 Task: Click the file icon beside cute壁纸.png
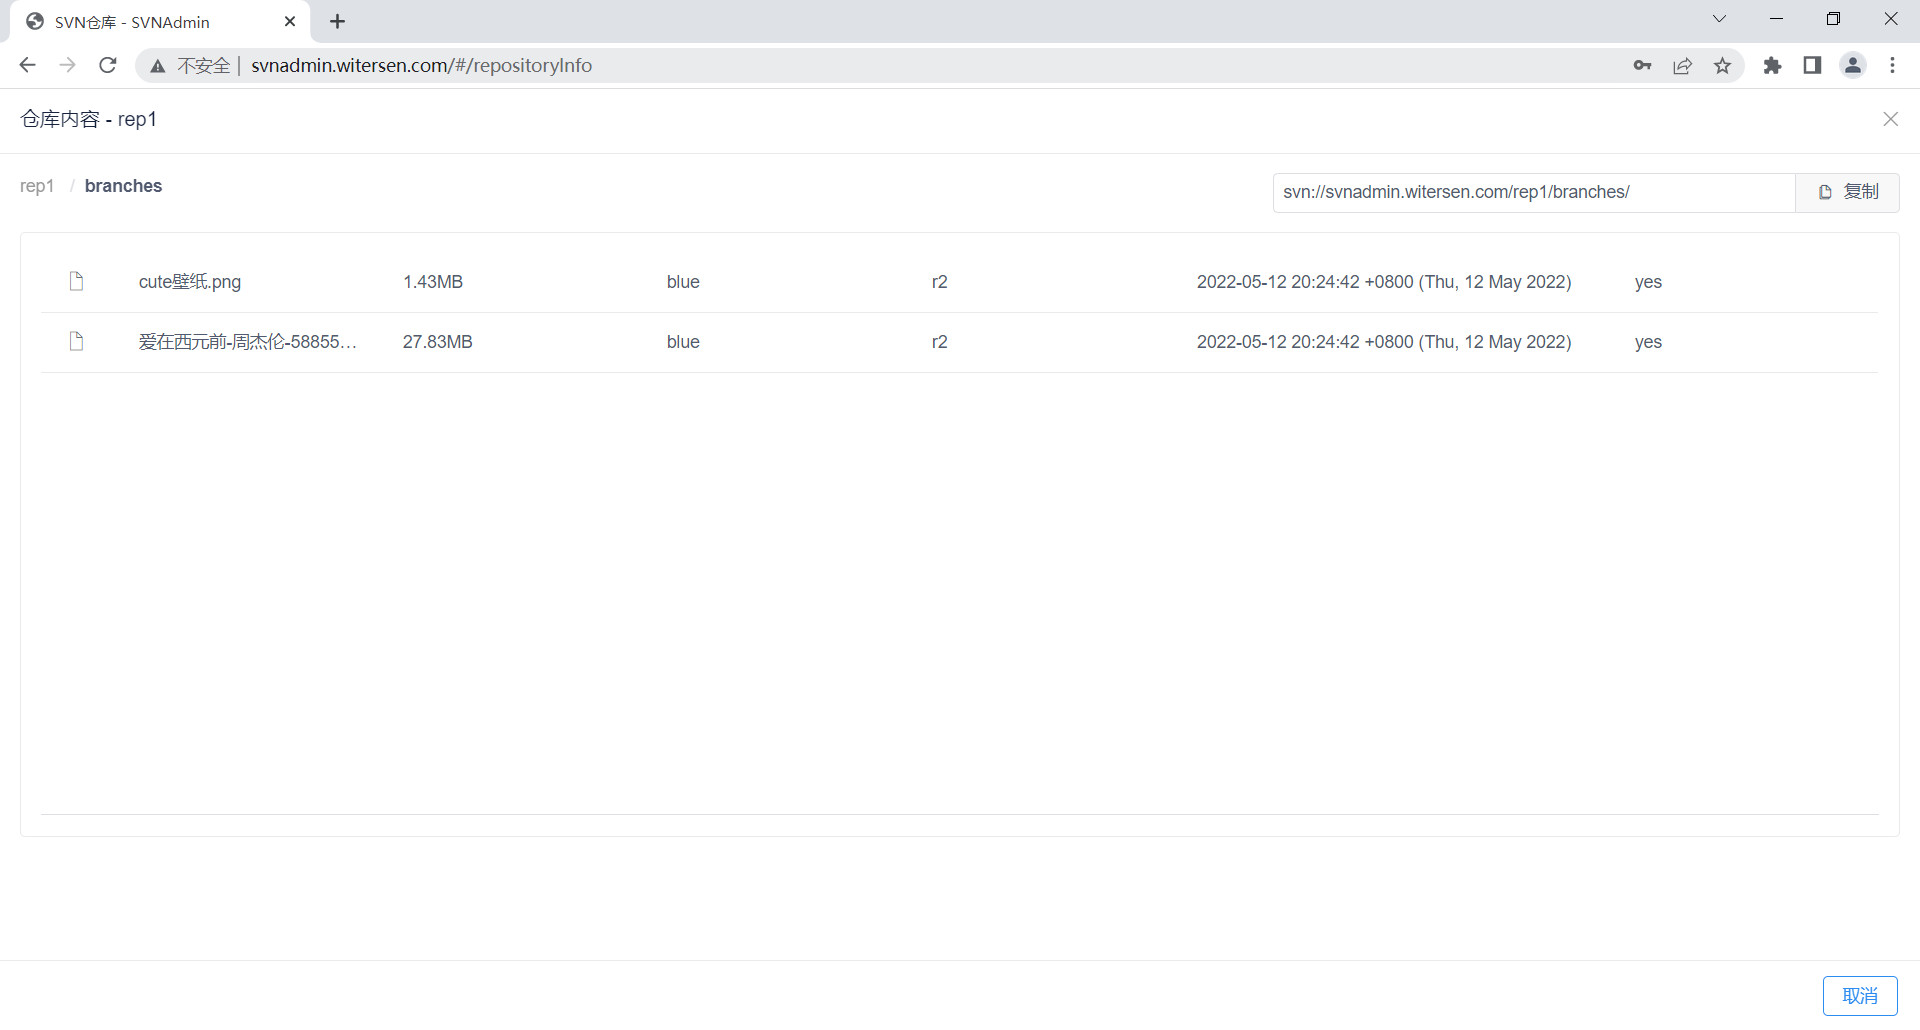click(x=76, y=281)
